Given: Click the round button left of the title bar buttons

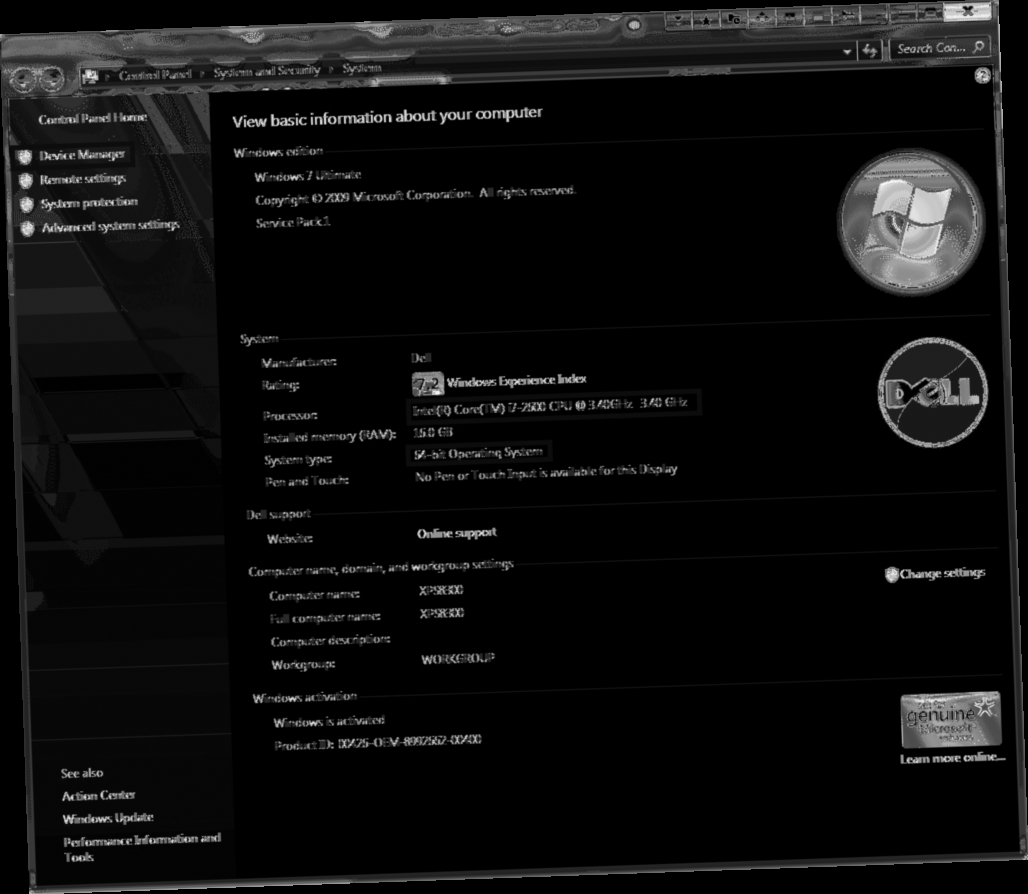Looking at the screenshot, I should (634, 25).
